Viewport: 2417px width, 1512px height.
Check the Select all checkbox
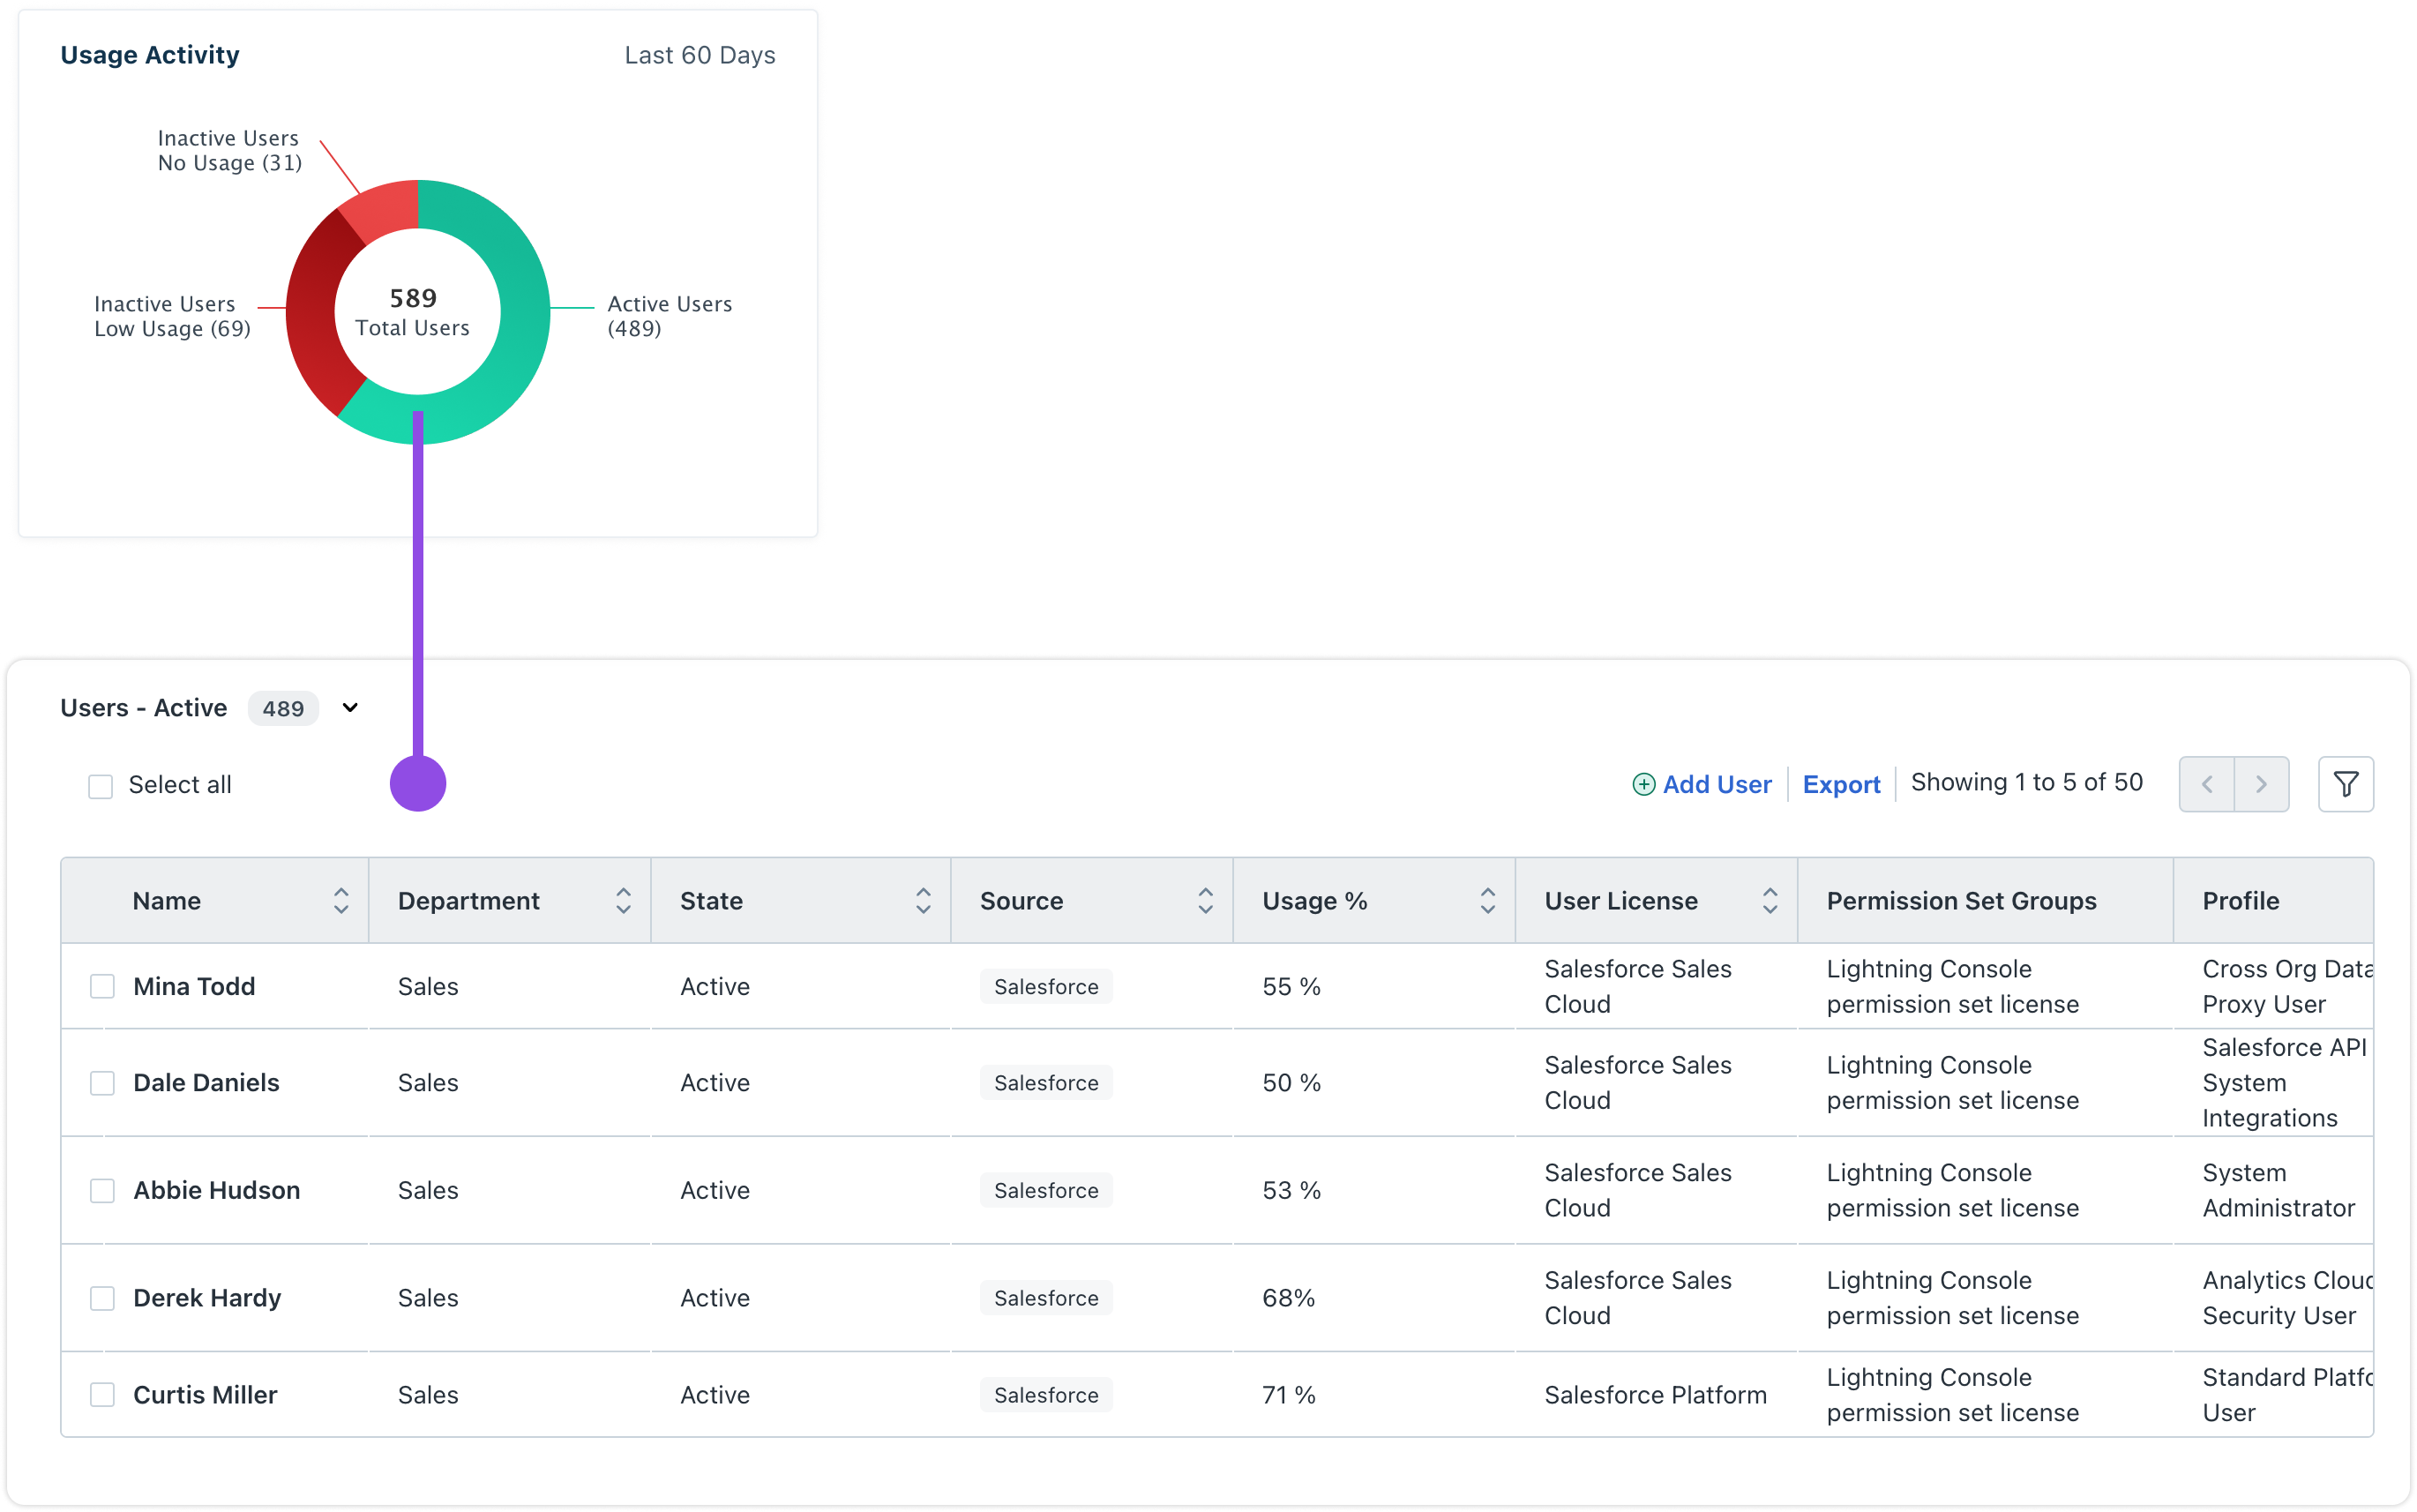pos(101,786)
